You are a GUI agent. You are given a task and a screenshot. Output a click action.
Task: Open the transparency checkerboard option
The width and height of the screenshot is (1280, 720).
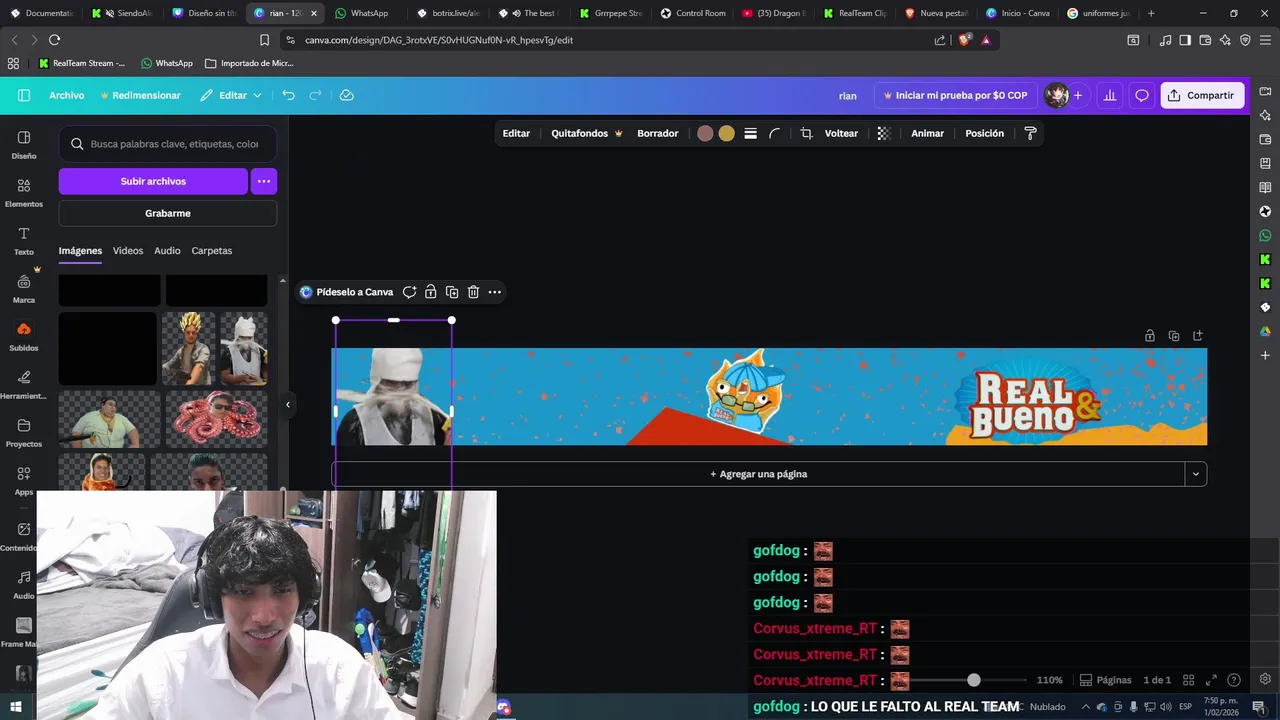click(883, 133)
